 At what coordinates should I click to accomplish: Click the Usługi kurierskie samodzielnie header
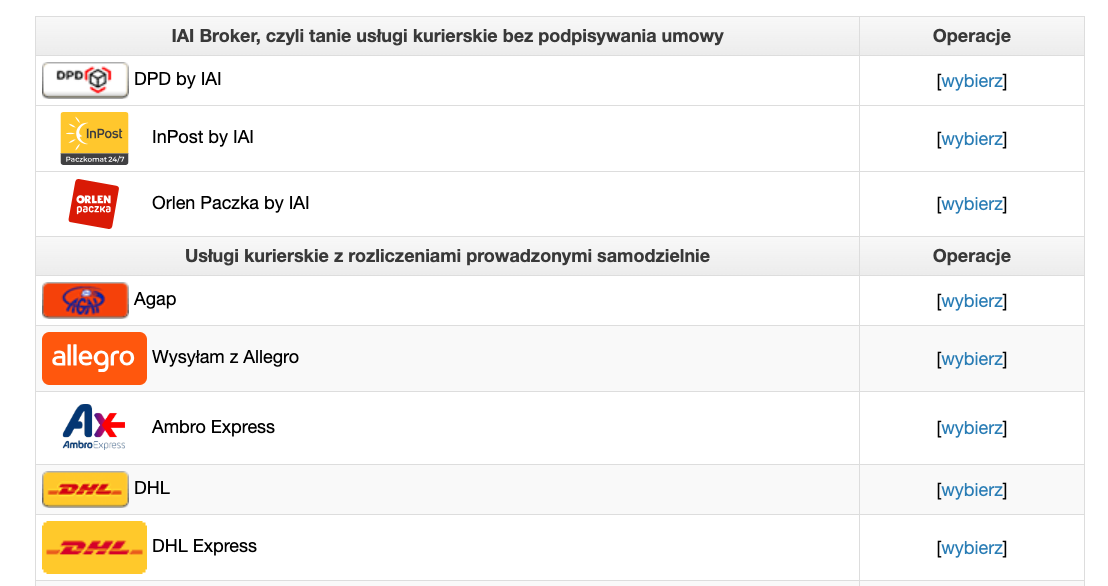tap(447, 256)
